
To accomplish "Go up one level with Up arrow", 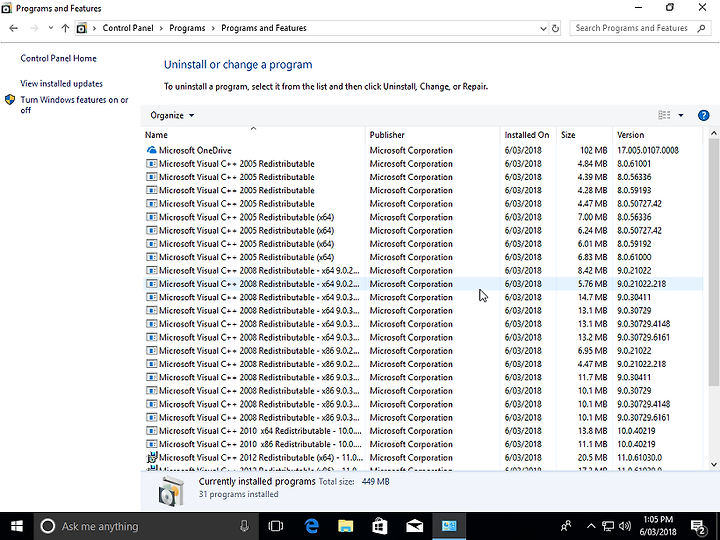I will 65,28.
